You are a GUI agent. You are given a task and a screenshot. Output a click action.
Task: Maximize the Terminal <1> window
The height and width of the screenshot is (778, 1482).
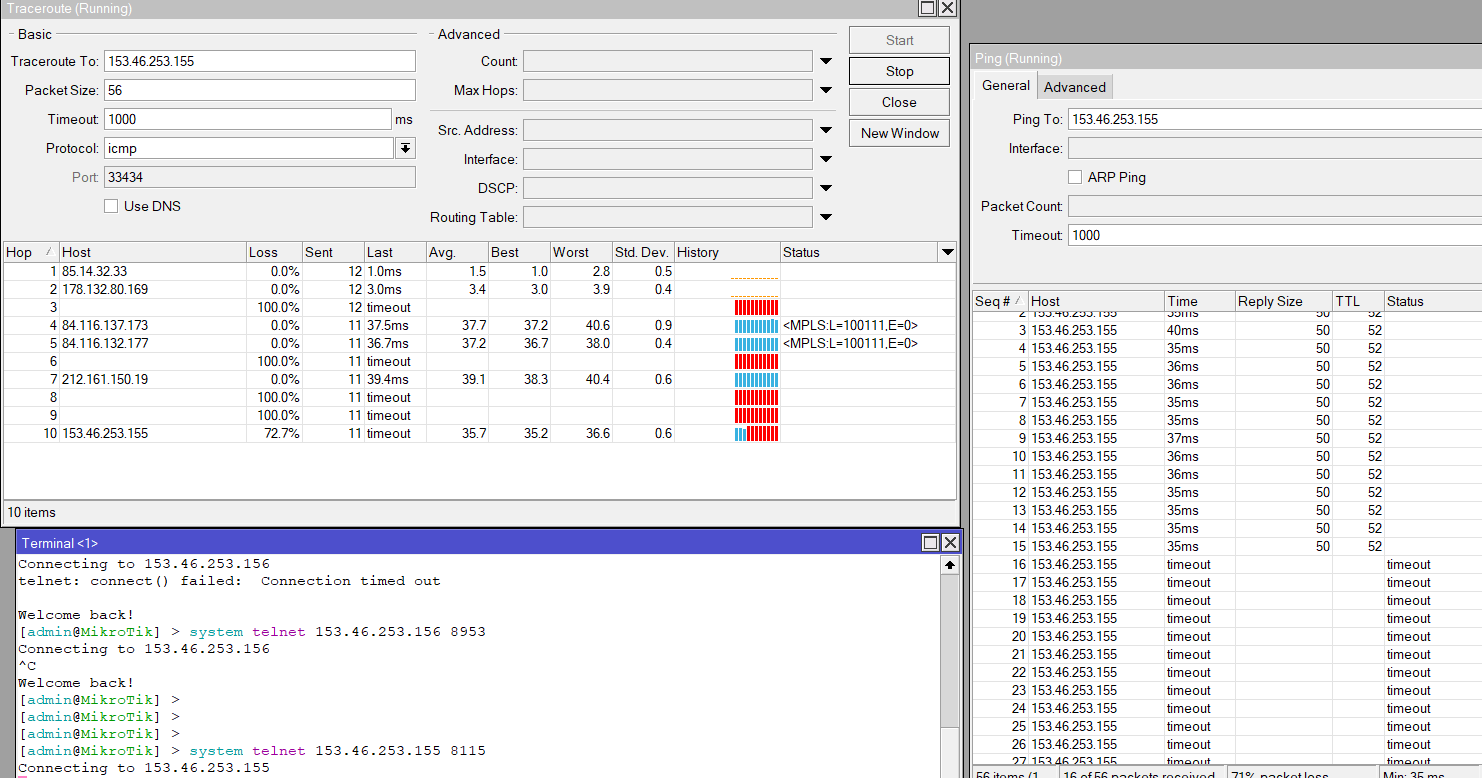click(x=930, y=543)
